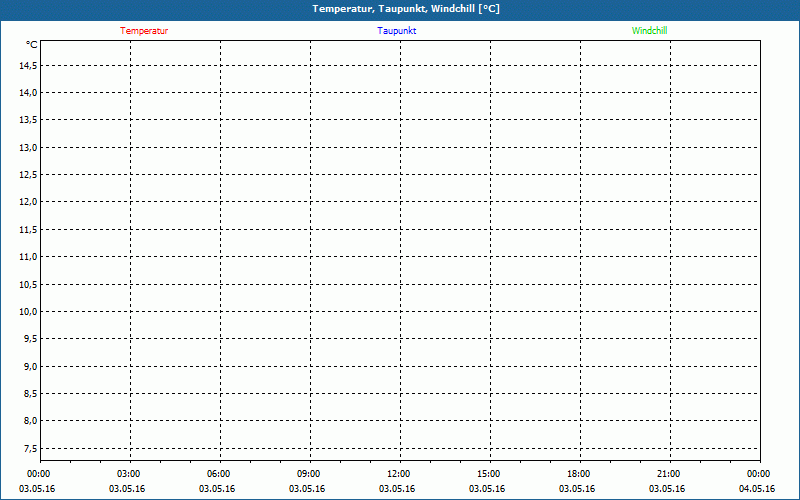Click the 12,0 y-axis tick label
This screenshot has width=800, height=500.
coord(28,202)
